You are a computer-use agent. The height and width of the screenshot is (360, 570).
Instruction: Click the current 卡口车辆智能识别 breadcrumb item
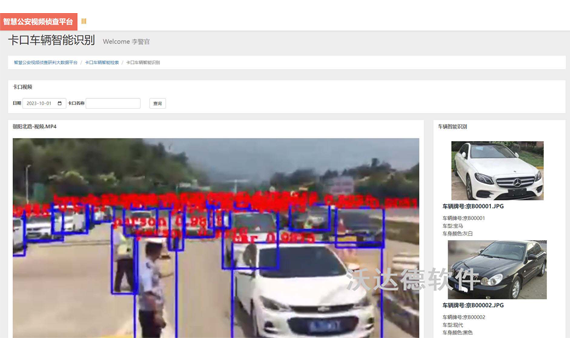tap(143, 63)
